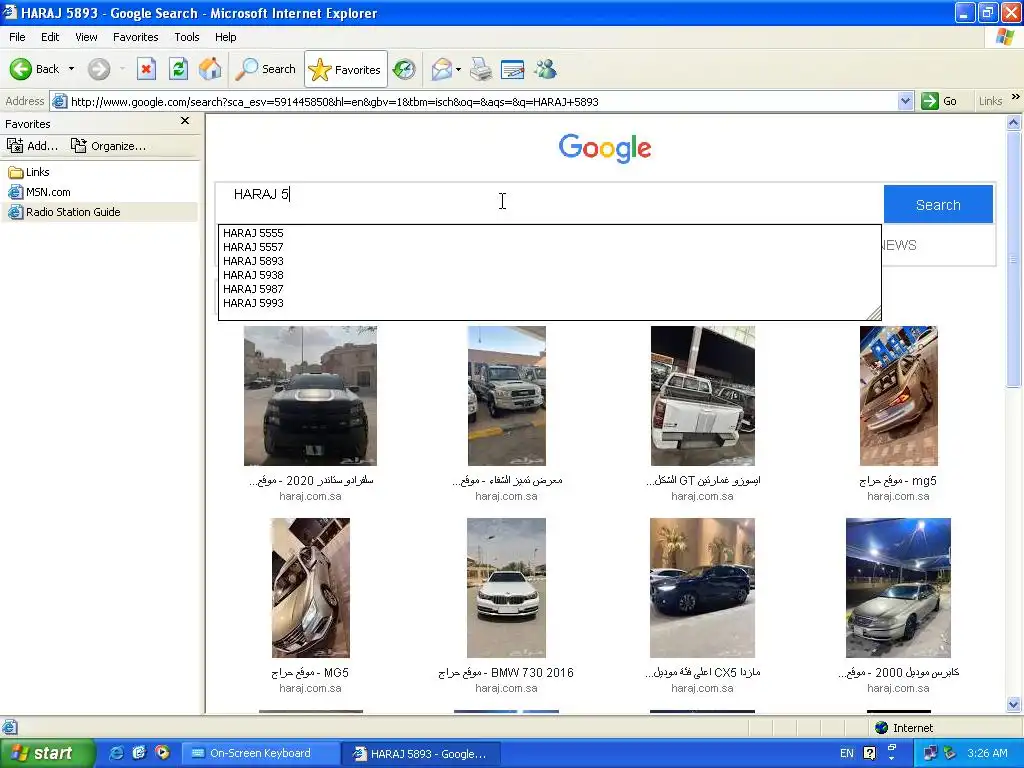Click the BMW 730 2016 caption link
The height and width of the screenshot is (768, 1024).
[506, 673]
